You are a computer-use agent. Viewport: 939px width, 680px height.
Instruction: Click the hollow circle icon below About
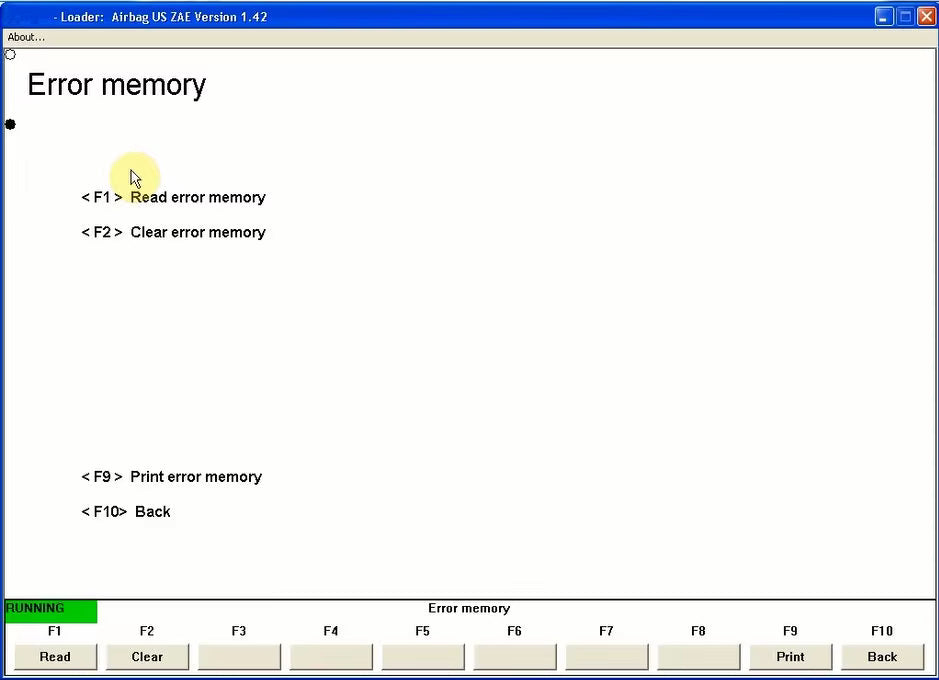click(x=10, y=55)
